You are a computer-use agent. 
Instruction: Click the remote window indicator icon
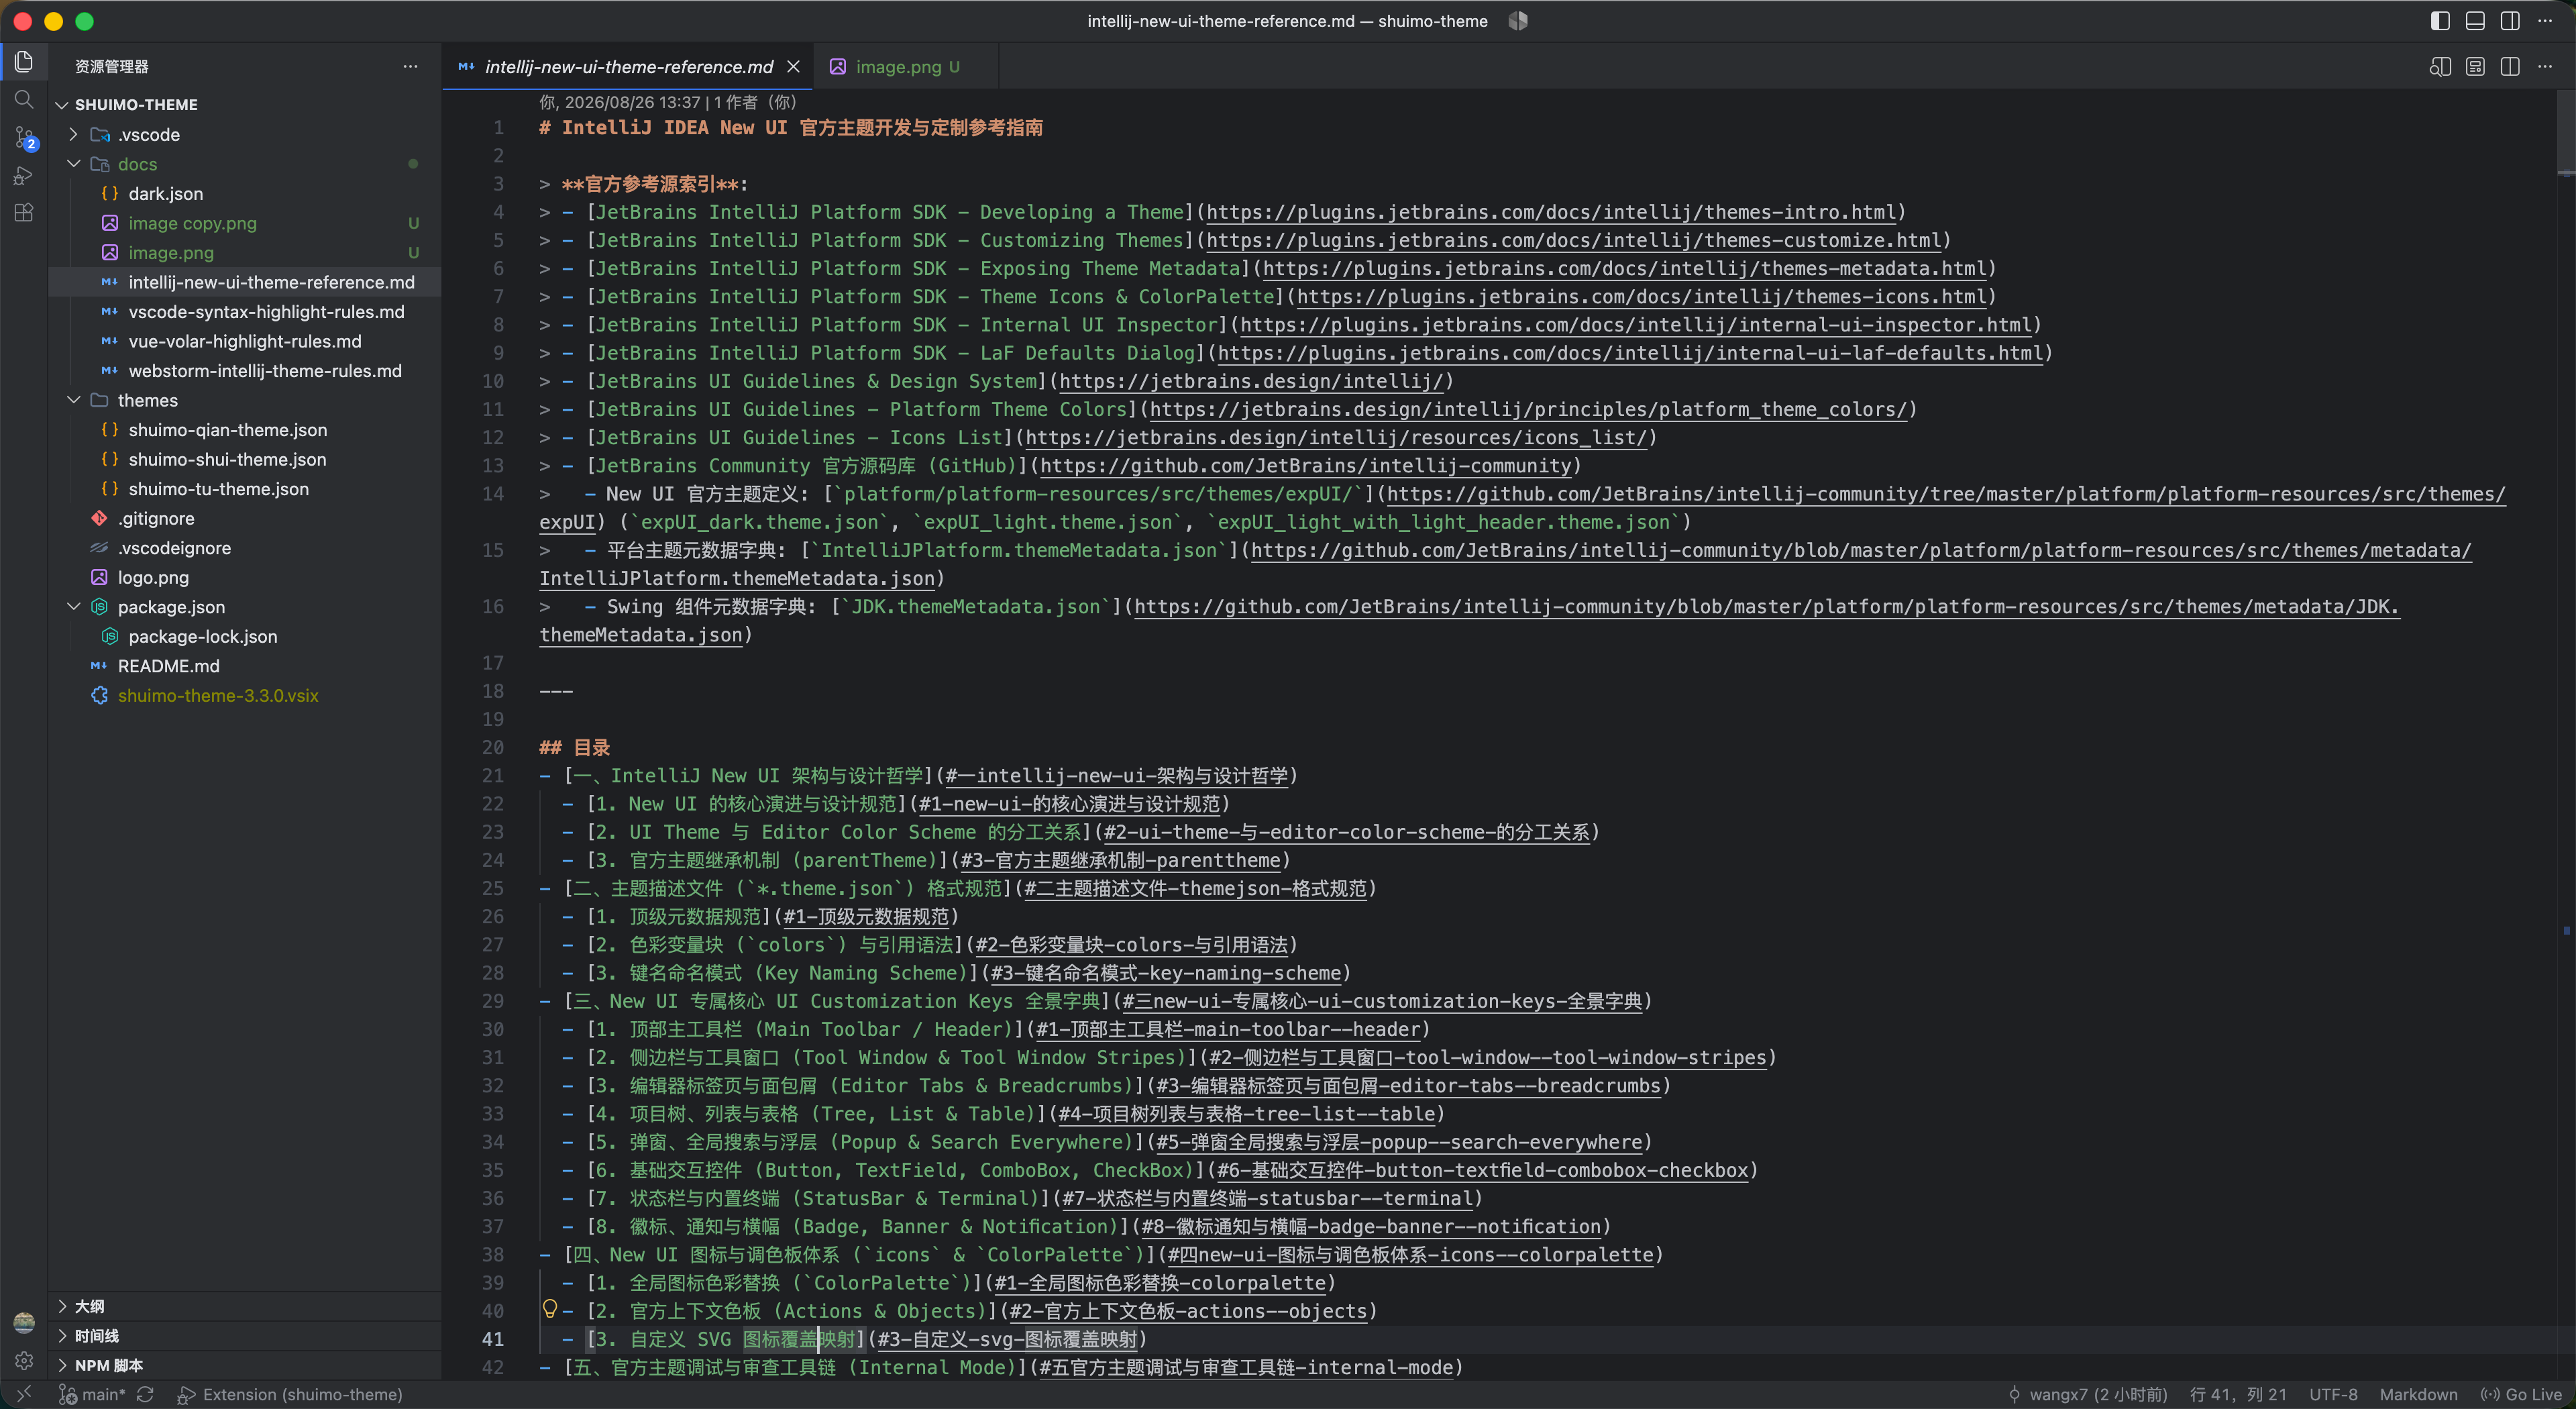tap(24, 1394)
